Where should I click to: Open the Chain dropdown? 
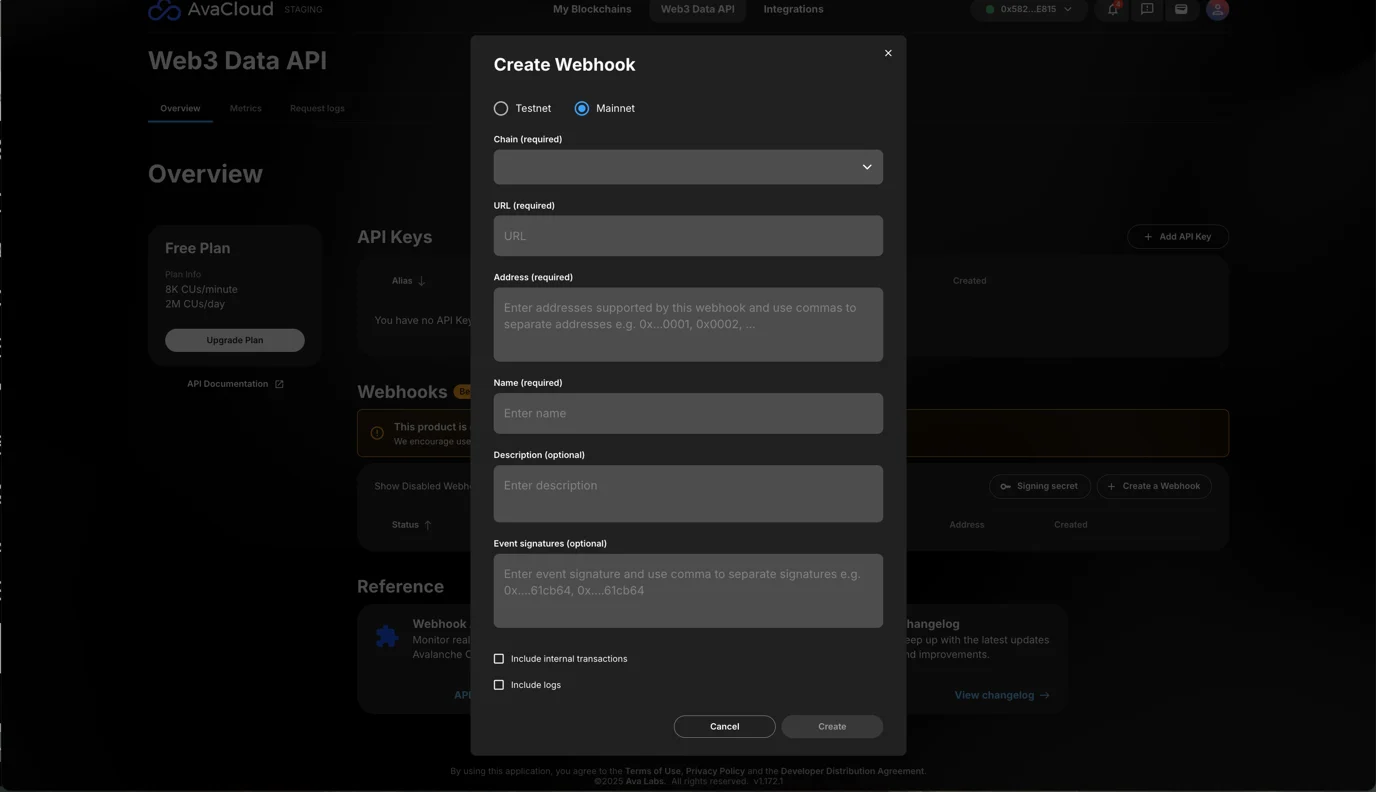pyautogui.click(x=688, y=167)
